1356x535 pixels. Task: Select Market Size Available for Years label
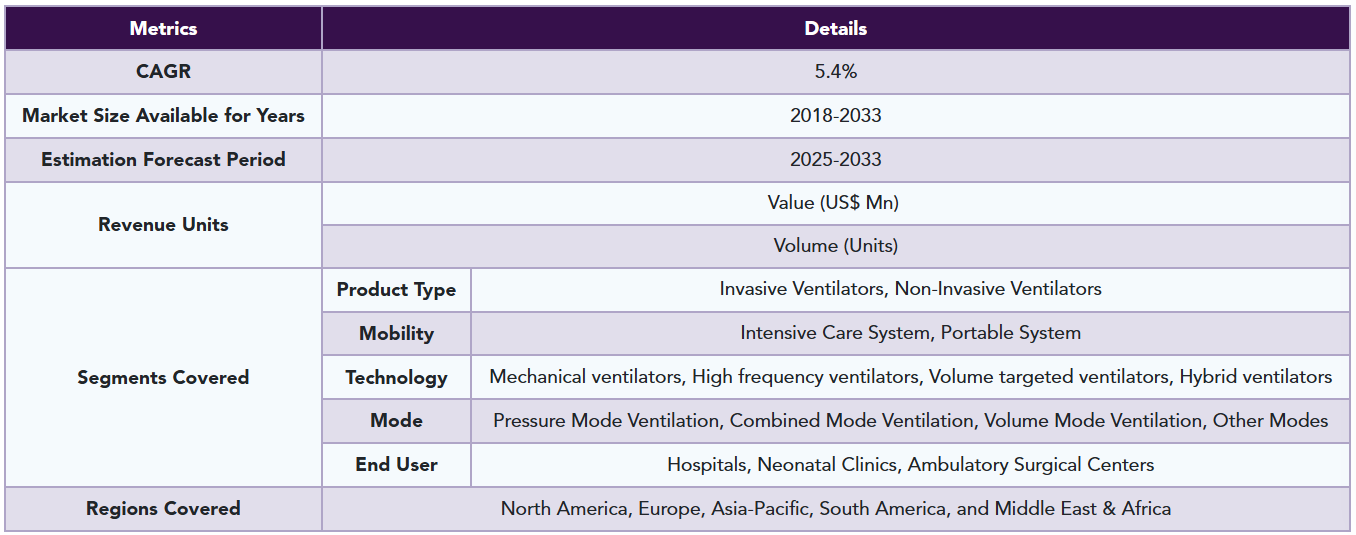(x=163, y=116)
